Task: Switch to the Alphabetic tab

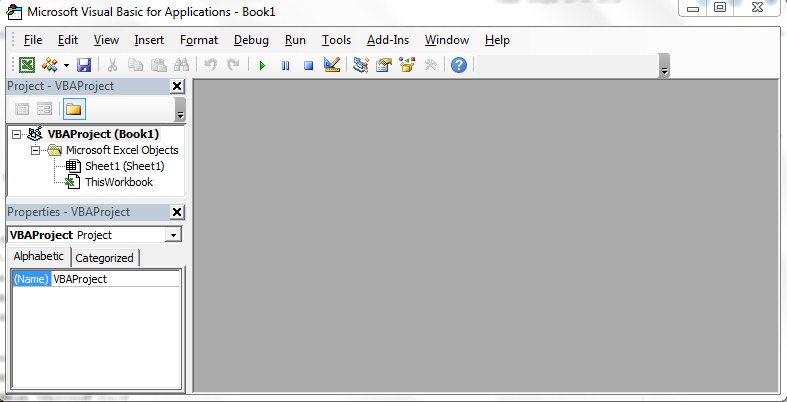Action: (x=39, y=256)
